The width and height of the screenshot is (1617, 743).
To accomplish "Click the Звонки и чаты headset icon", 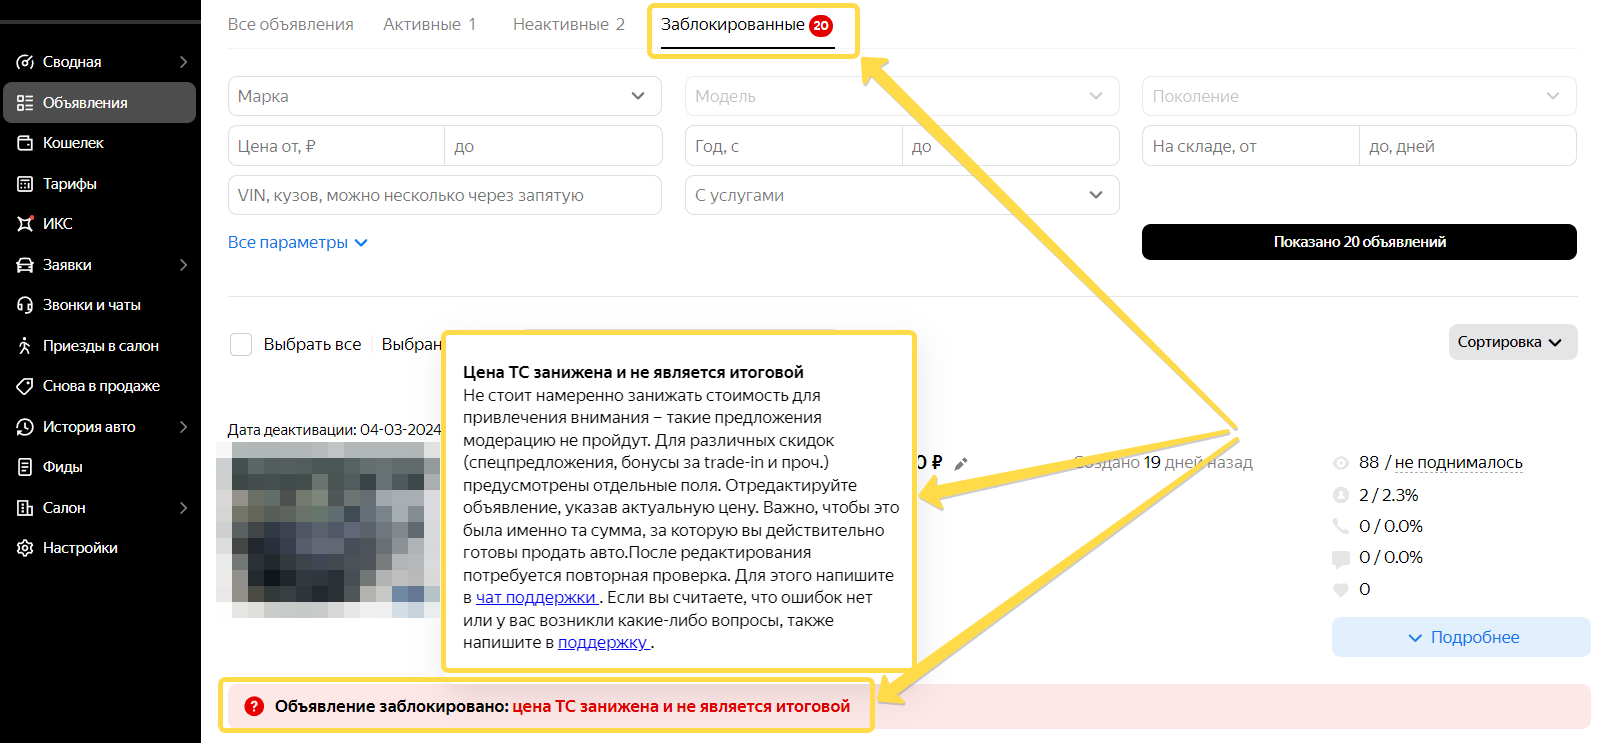I will point(25,305).
